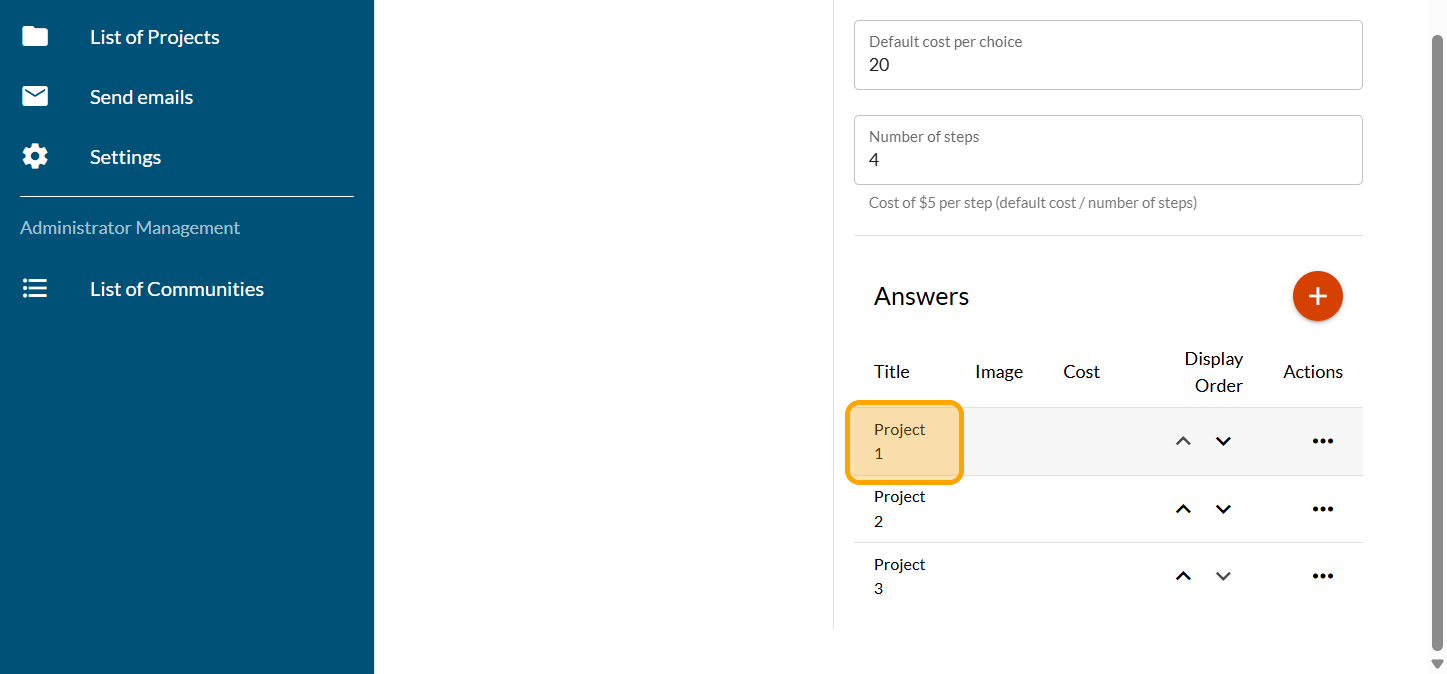Move Project 2 up in display order
The image size is (1447, 674).
point(1183,509)
